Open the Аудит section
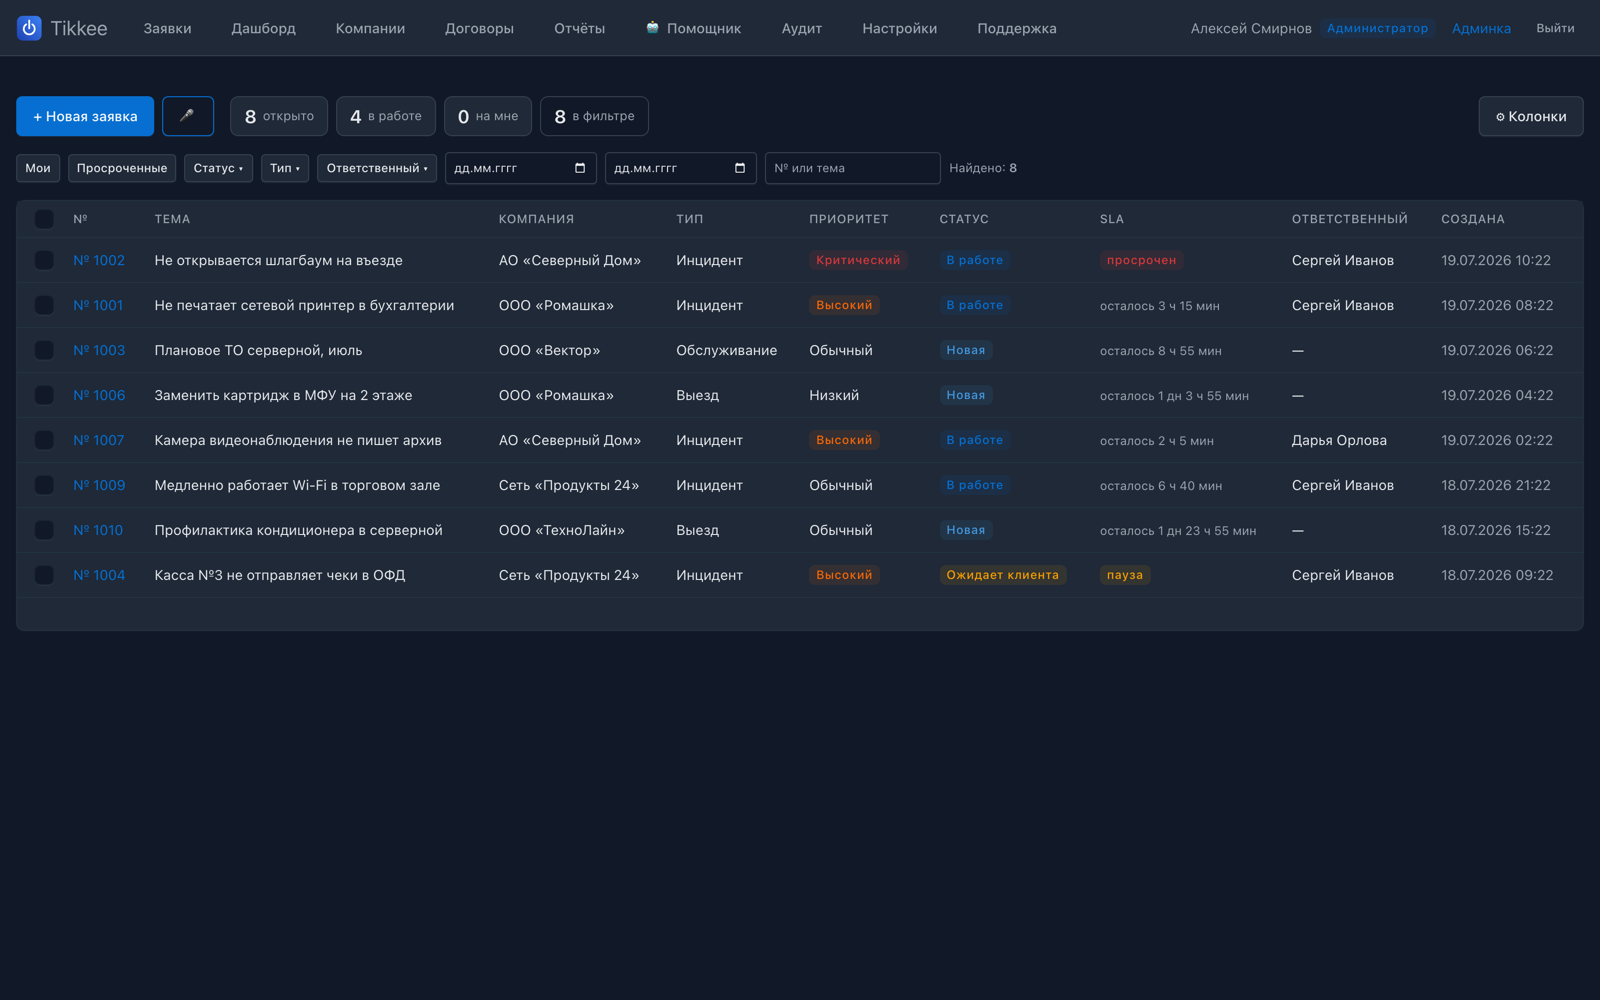1600x1000 pixels. tap(802, 28)
